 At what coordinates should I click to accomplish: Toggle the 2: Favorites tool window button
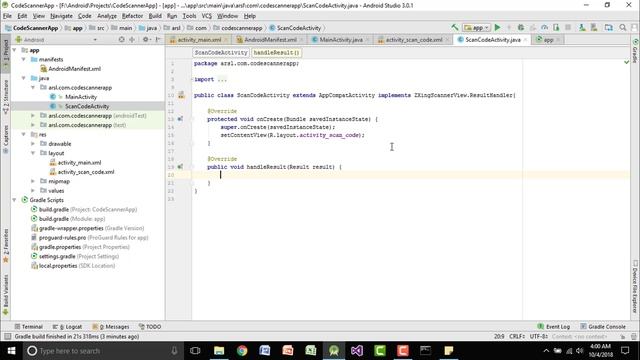pyautogui.click(x=6, y=246)
